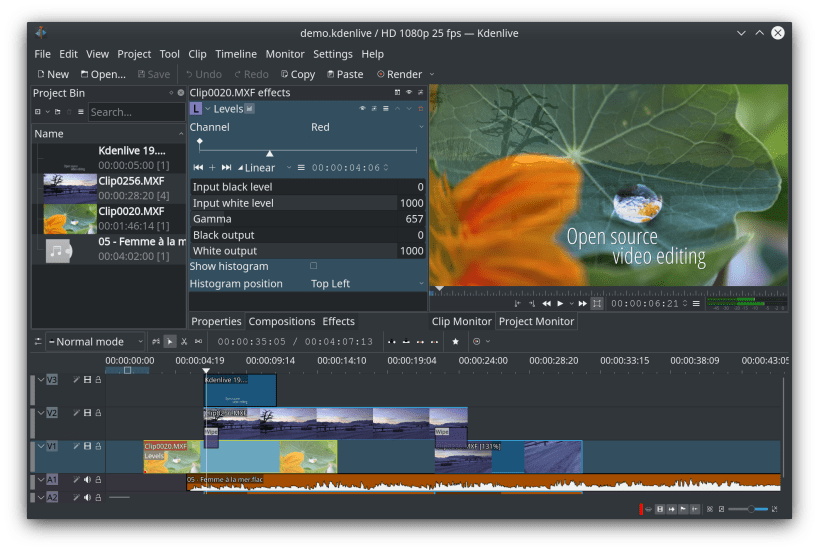Screen dimensions: 819x551
Task: Click the play button in the monitor
Action: [x=559, y=303]
